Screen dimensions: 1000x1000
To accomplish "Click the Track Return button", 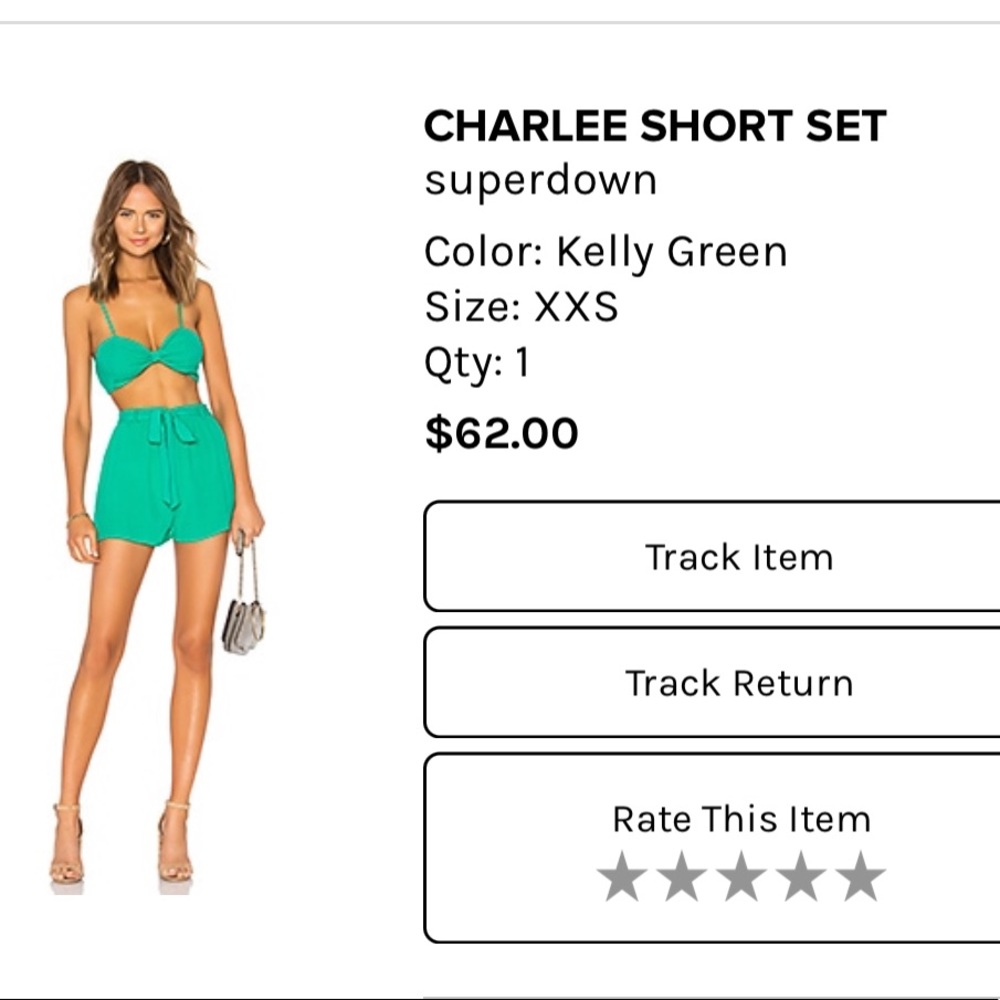I will 741,683.
